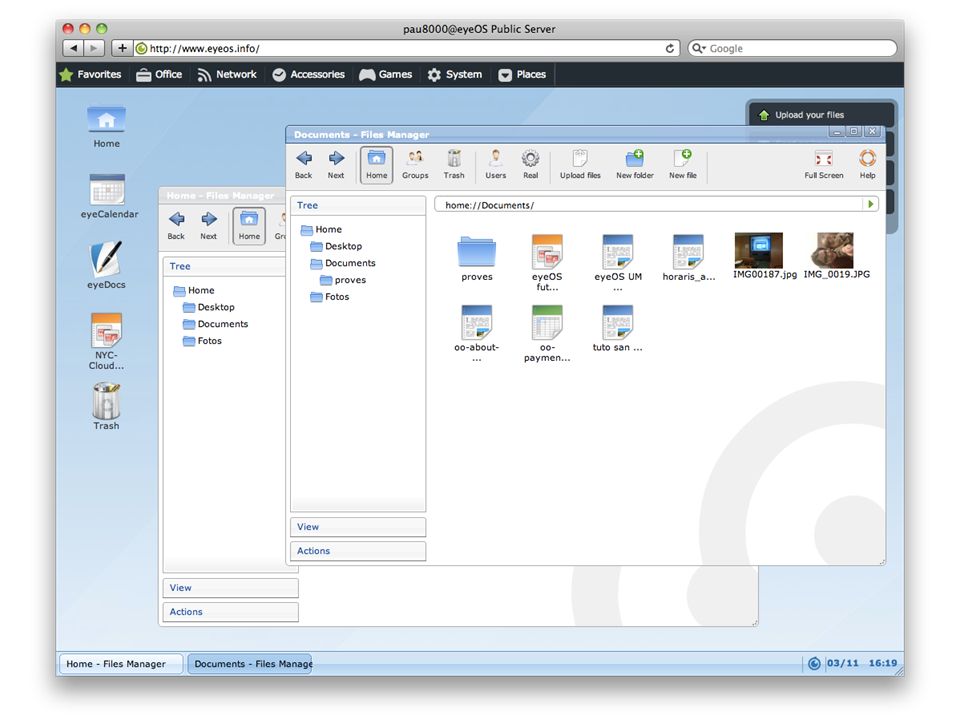Create a New folder from toolbar
Image resolution: width=960 pixels, height=720 pixels.
[635, 164]
